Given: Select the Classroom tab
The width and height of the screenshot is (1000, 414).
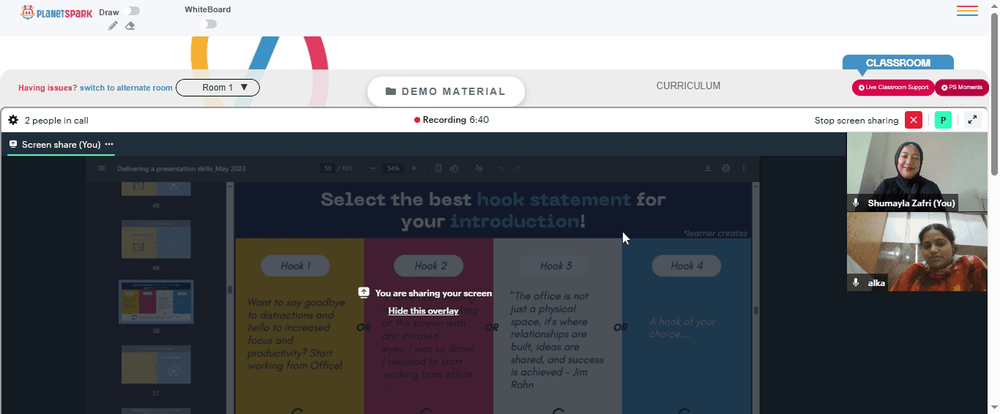Looking at the screenshot, I should 898,63.
